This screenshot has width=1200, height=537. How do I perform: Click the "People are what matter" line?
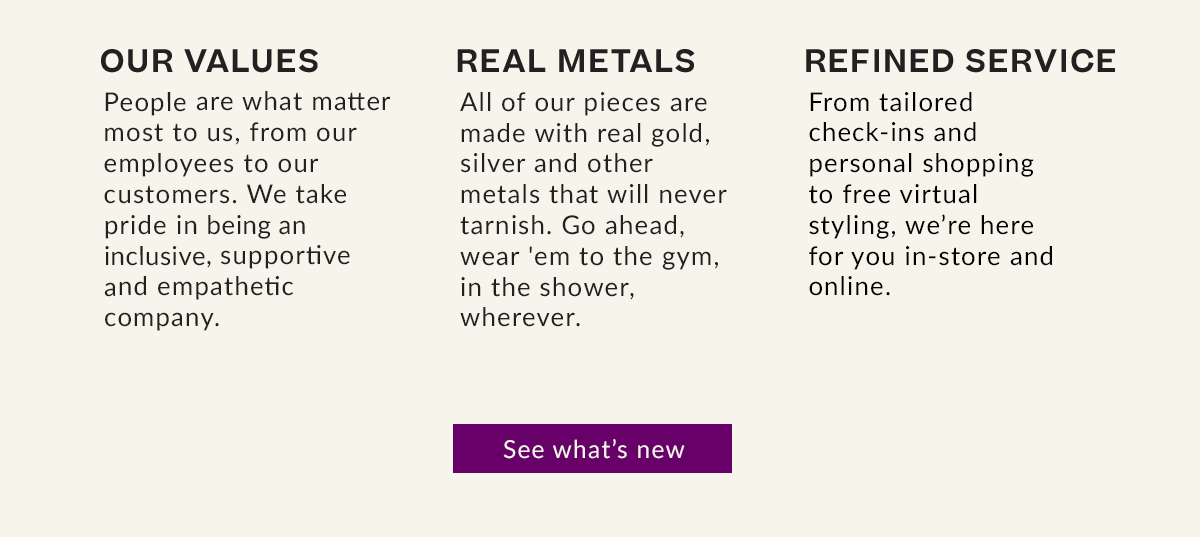247,102
